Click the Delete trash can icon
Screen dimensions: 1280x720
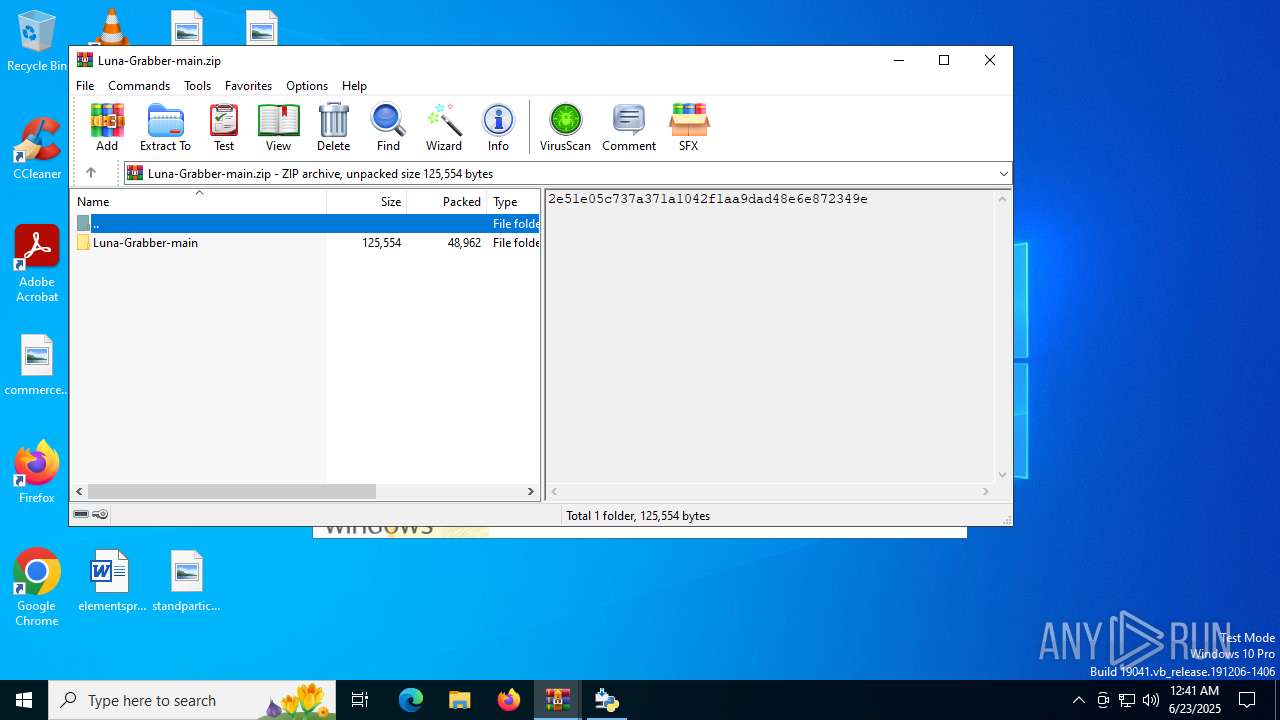pyautogui.click(x=333, y=127)
